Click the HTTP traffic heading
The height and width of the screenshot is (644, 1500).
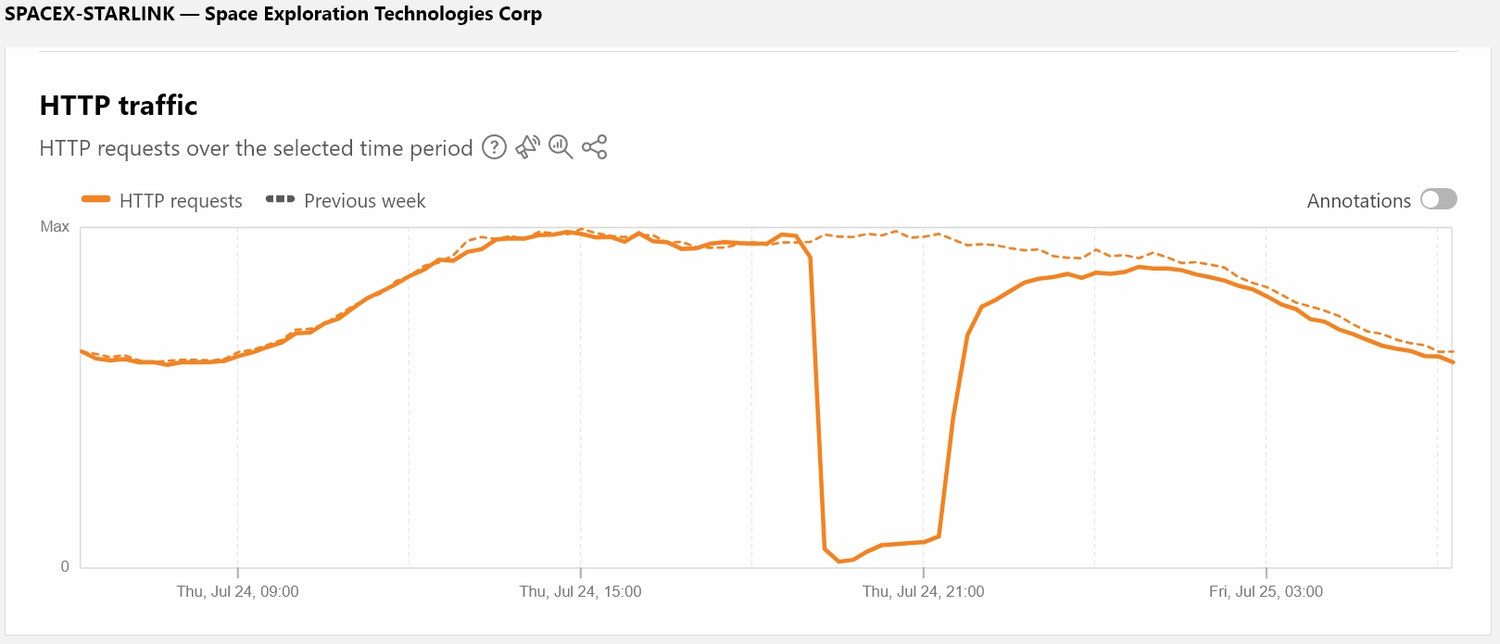[x=117, y=105]
